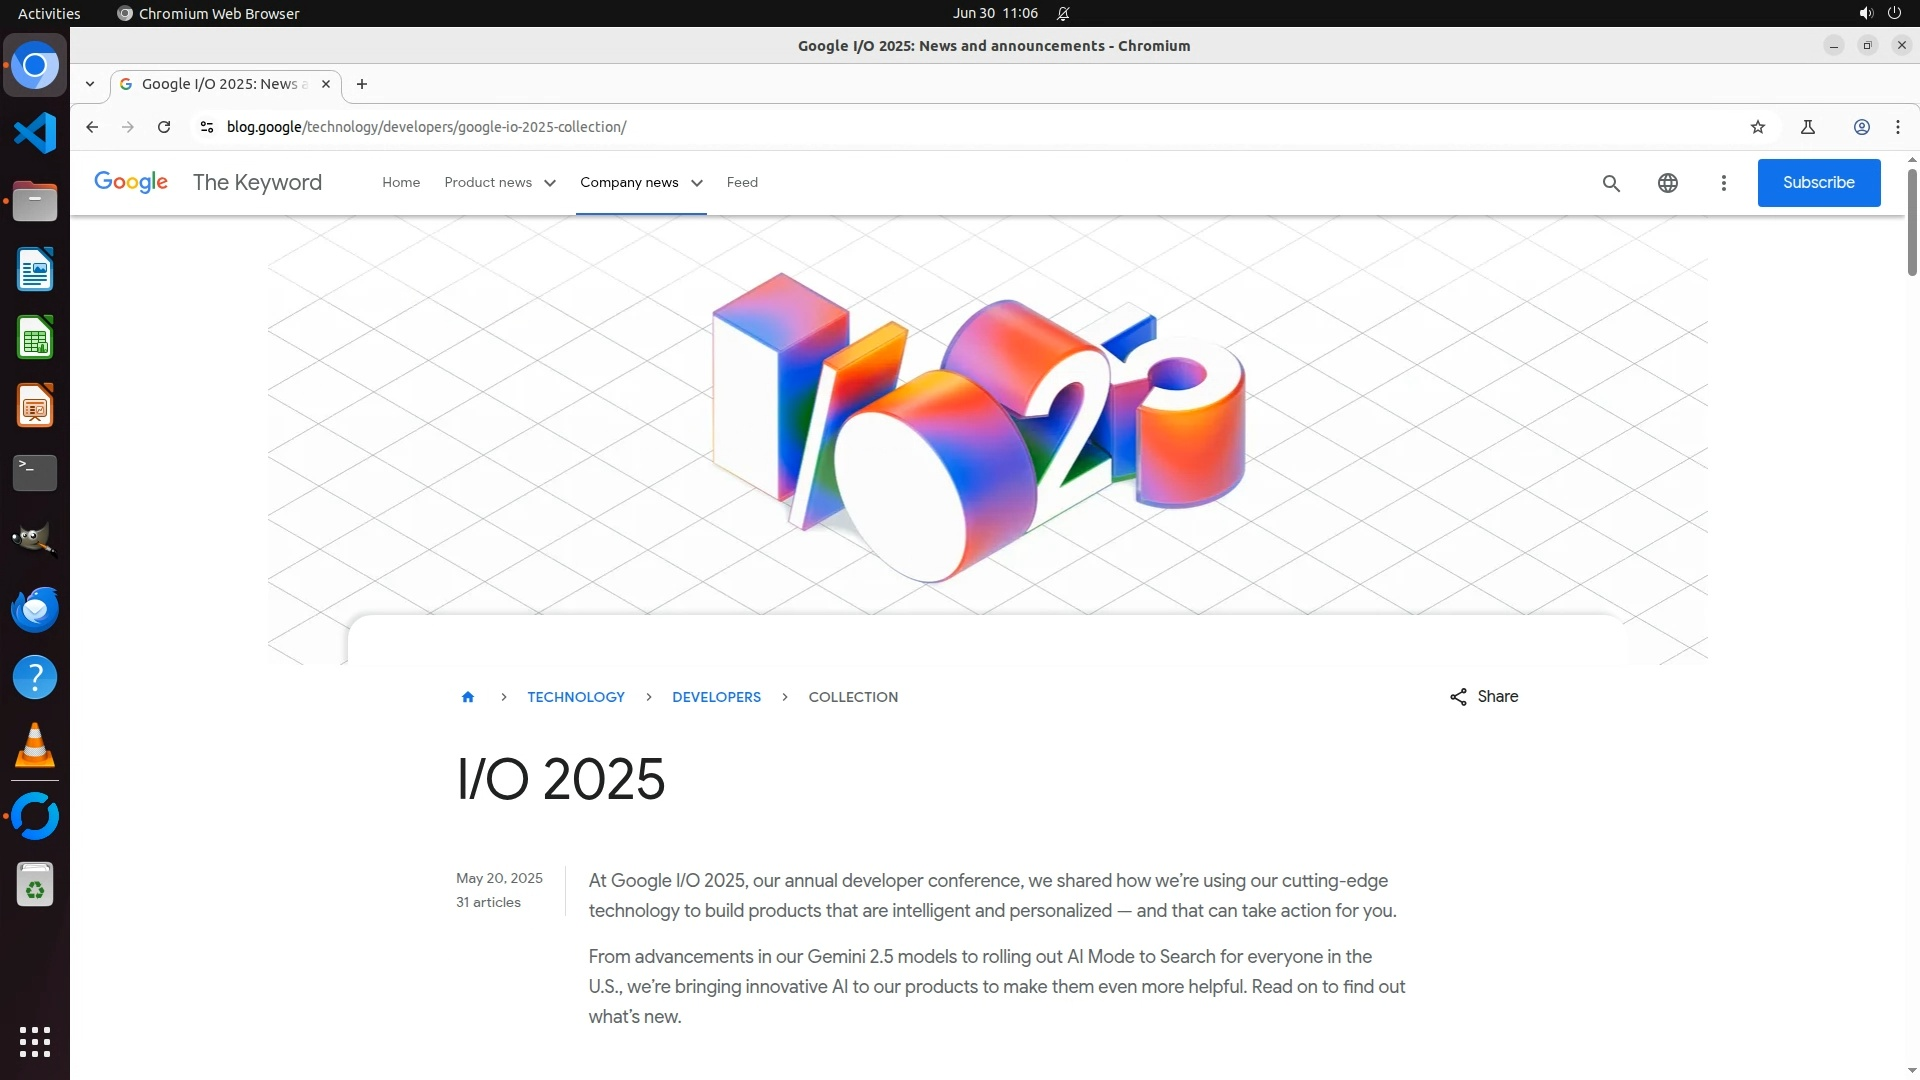The image size is (1920, 1080).
Task: Click the blue Subscribe button
Action: click(1818, 183)
